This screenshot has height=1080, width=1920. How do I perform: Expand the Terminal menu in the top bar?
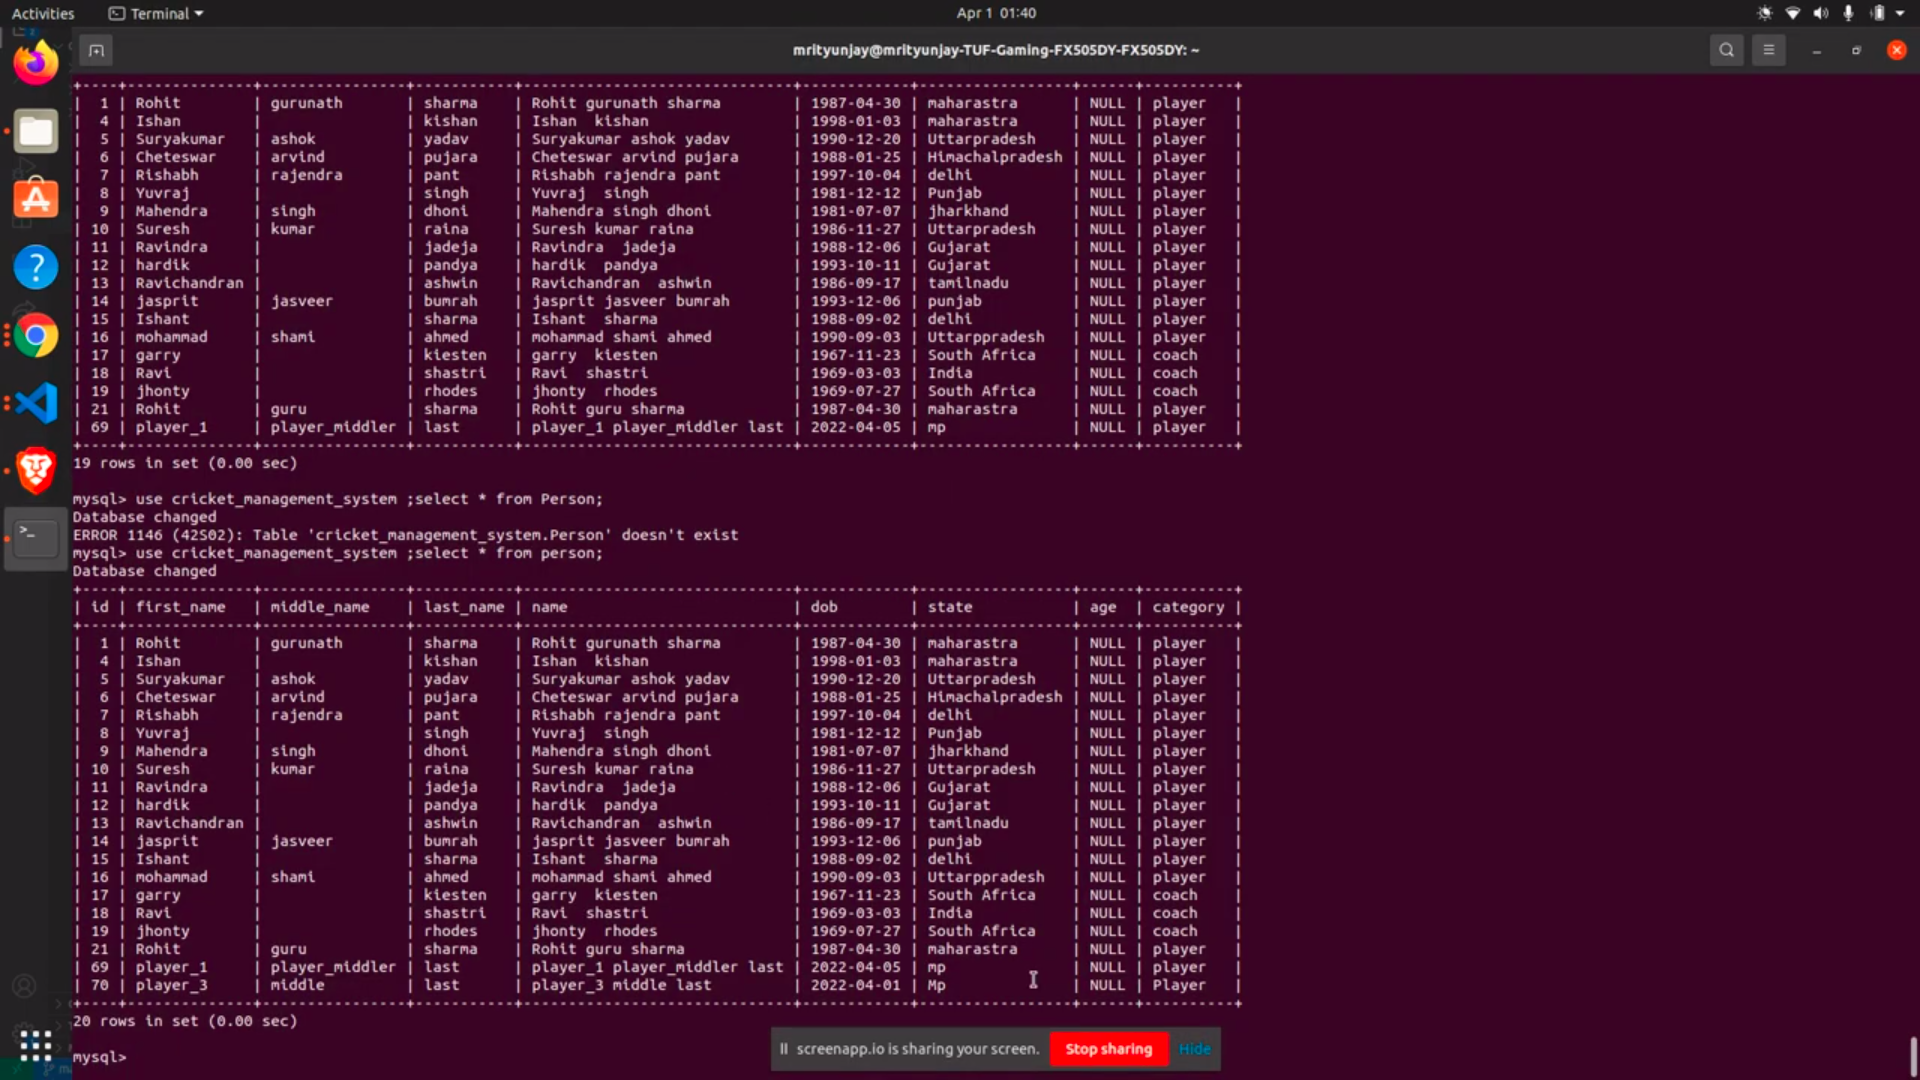(x=154, y=13)
